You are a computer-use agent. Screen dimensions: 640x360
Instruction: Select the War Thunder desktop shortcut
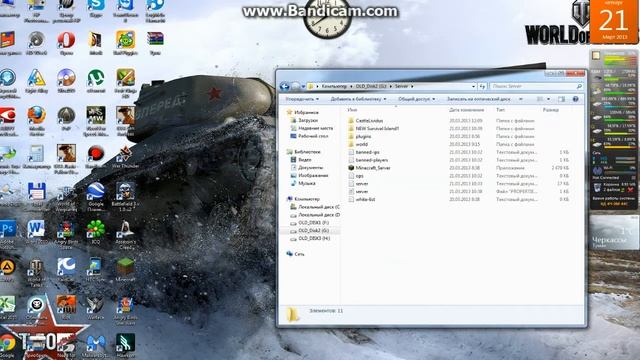click(125, 158)
